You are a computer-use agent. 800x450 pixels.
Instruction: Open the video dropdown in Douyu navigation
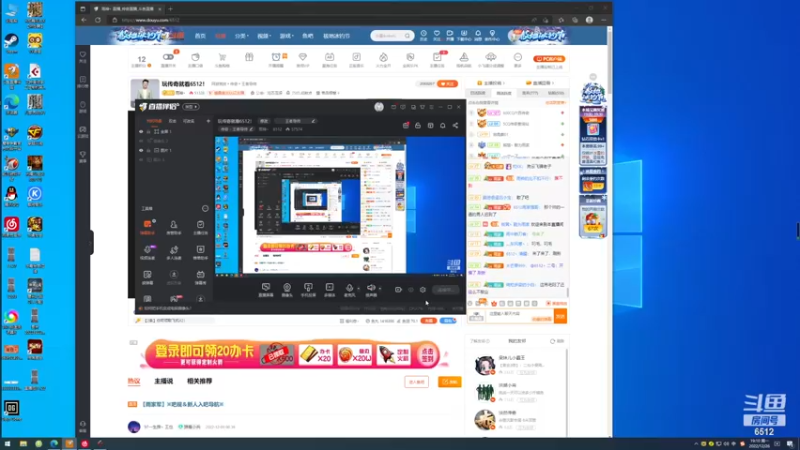point(263,36)
